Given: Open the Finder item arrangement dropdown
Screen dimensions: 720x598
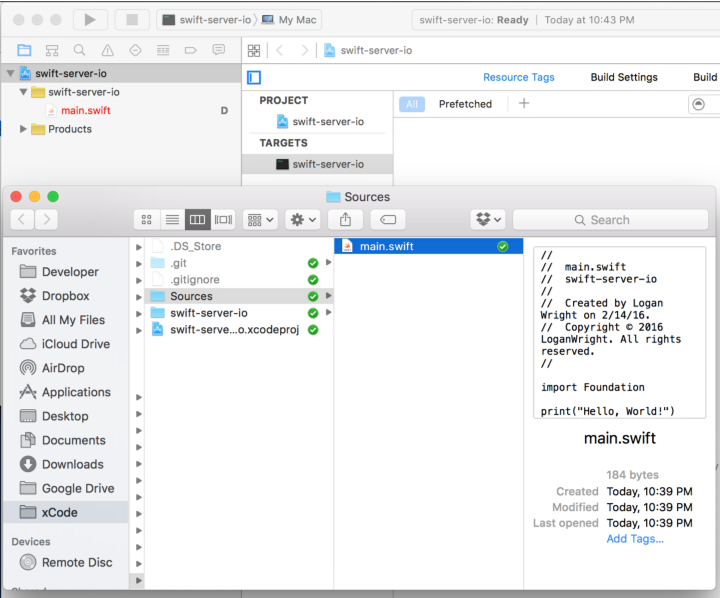Looking at the screenshot, I should coord(260,220).
